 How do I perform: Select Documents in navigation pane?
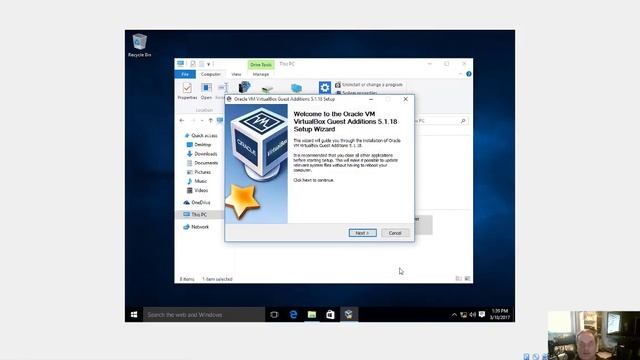pyautogui.click(x=202, y=163)
